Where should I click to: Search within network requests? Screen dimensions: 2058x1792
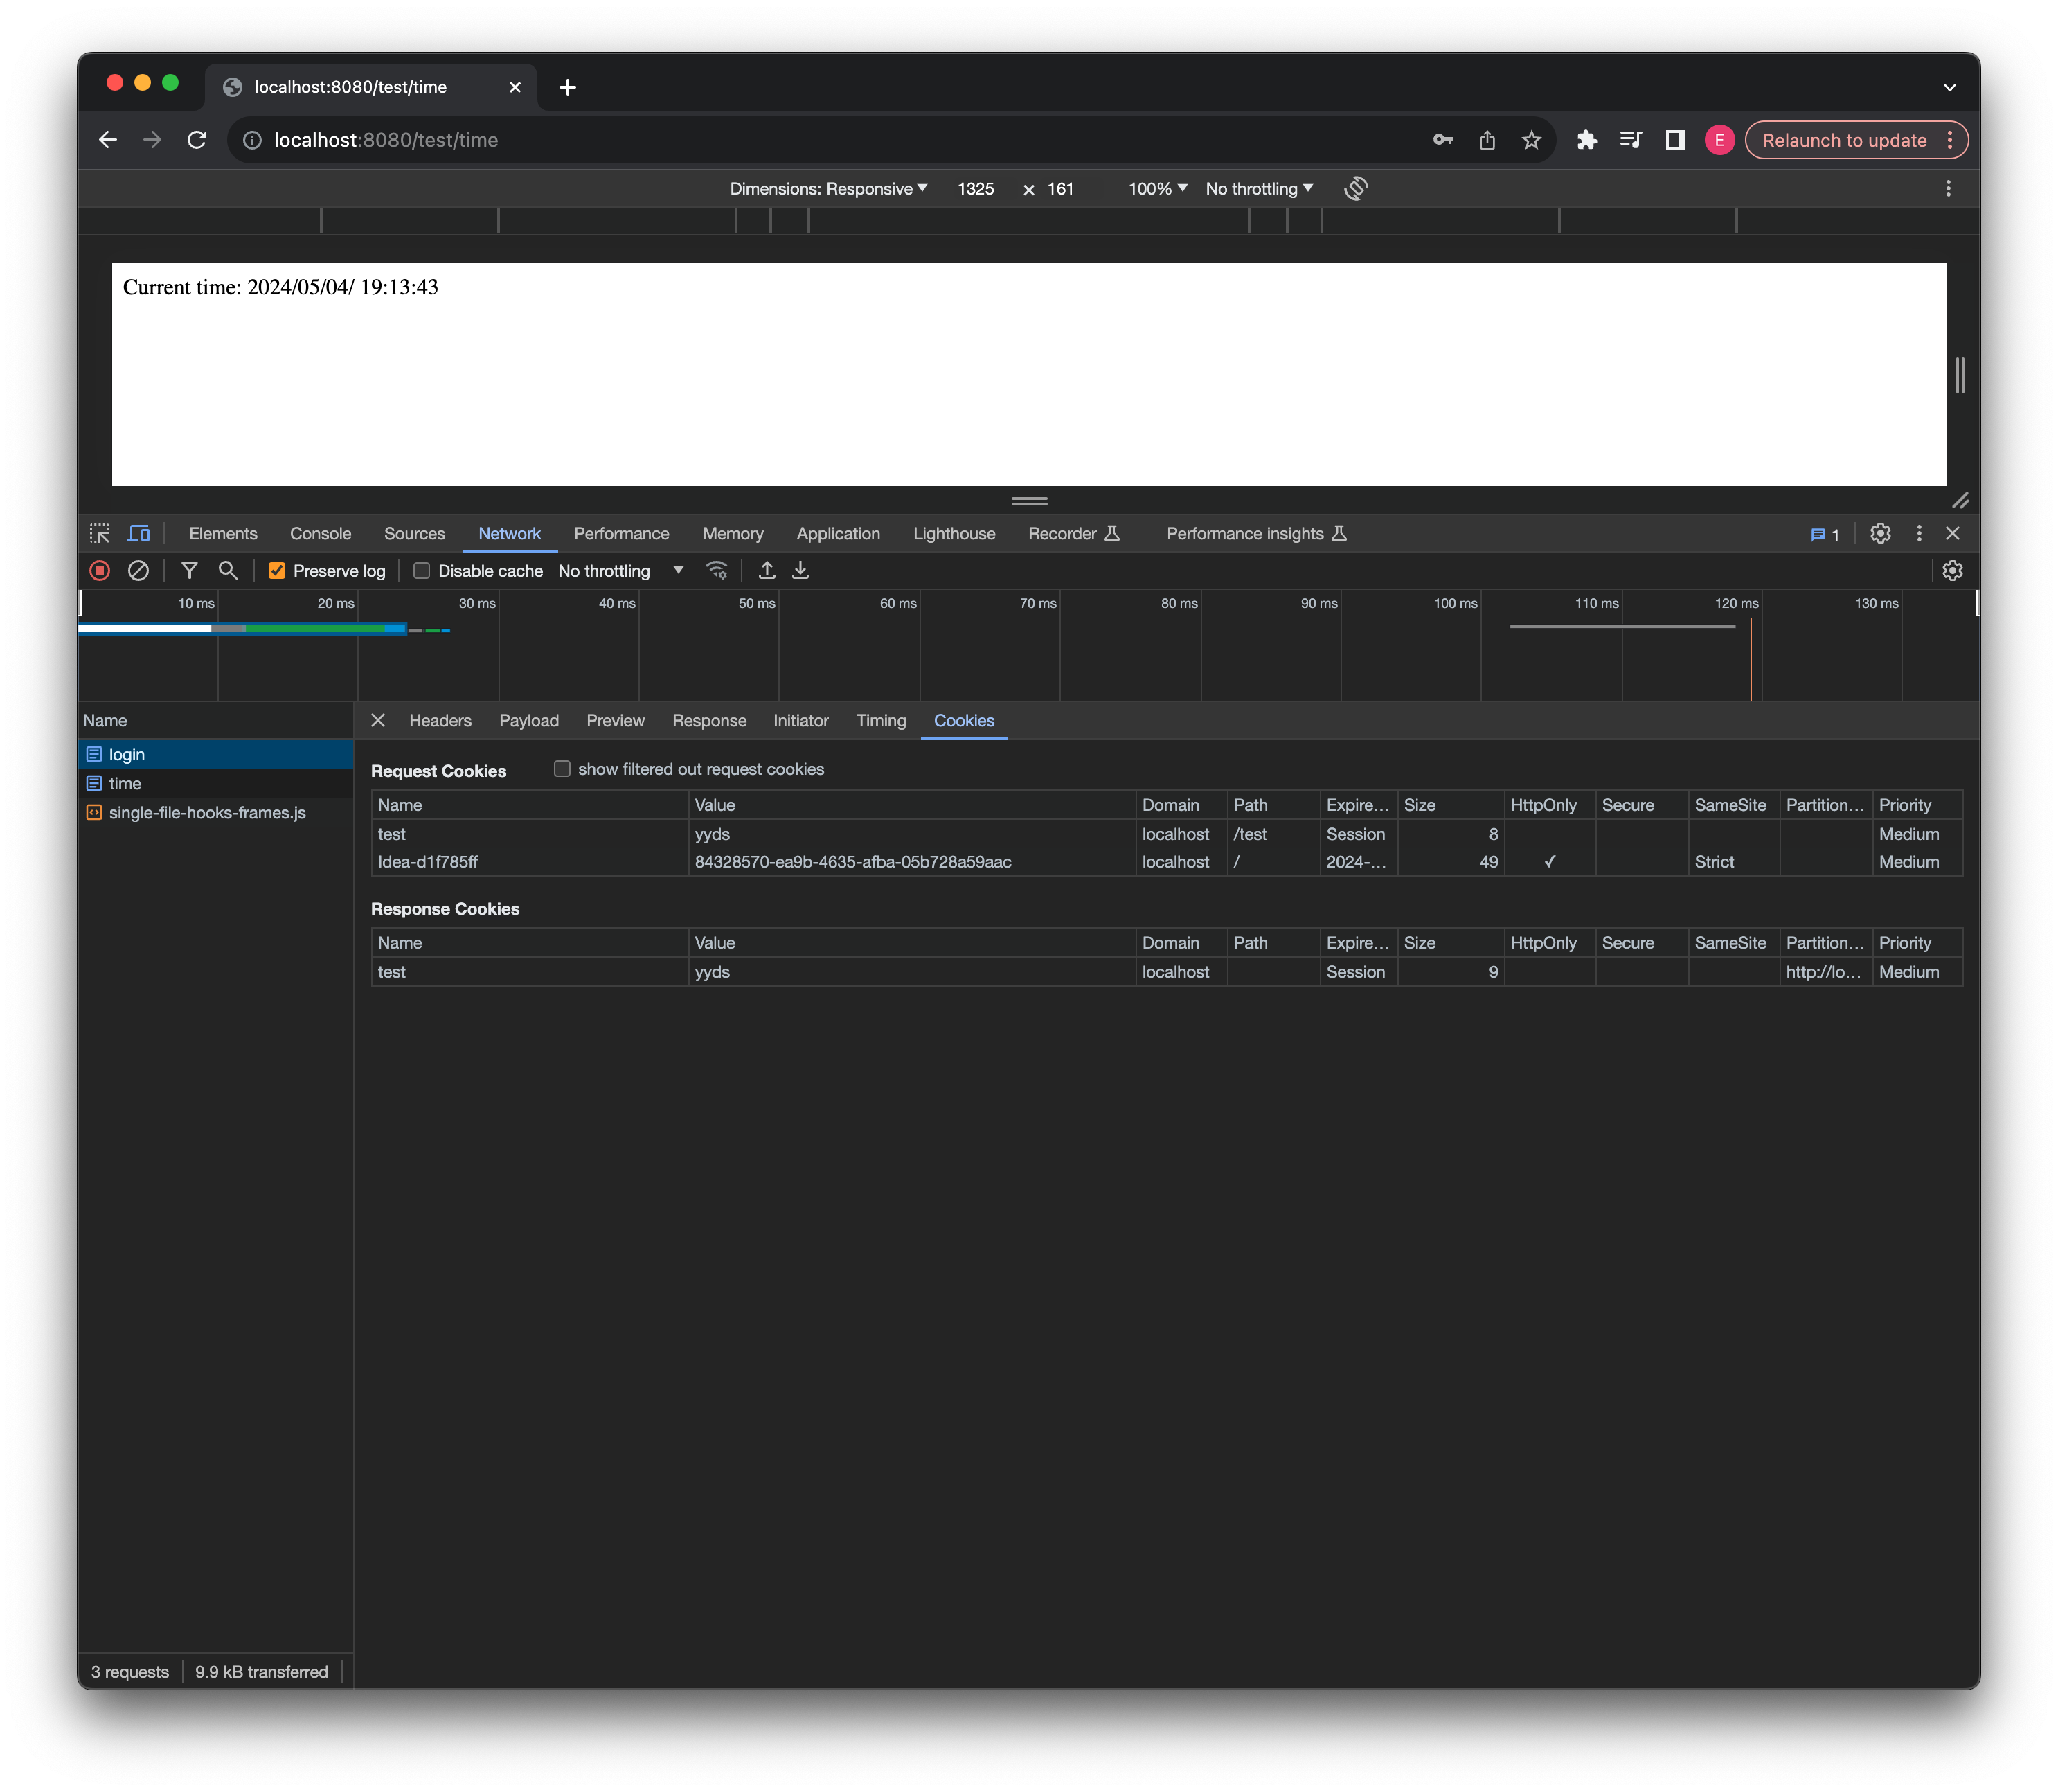point(228,570)
